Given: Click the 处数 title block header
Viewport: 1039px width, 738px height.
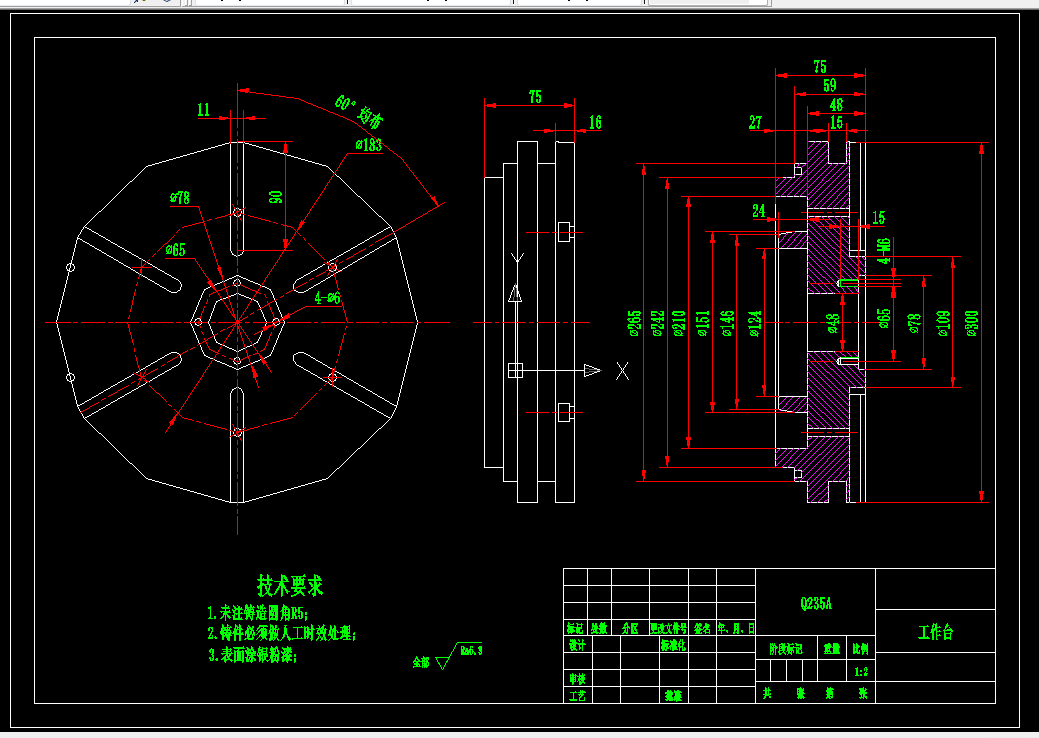Looking at the screenshot, I should (x=599, y=628).
